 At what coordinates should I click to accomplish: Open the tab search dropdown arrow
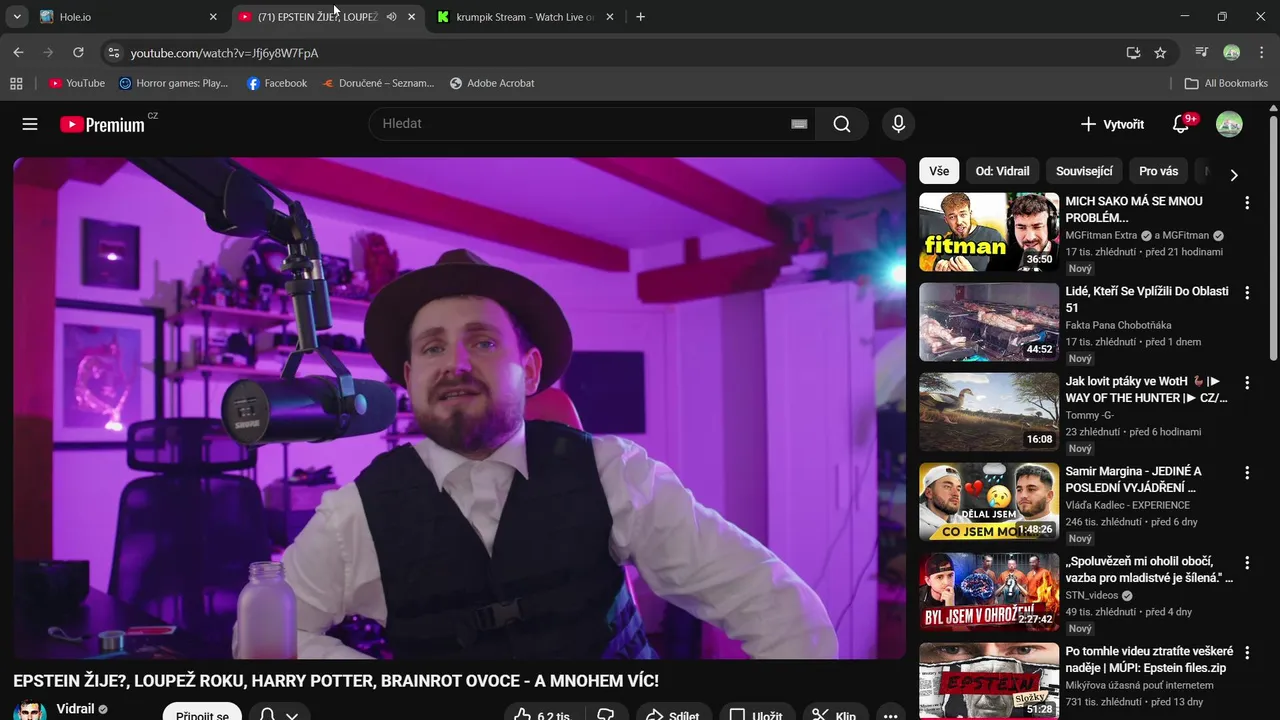17,17
